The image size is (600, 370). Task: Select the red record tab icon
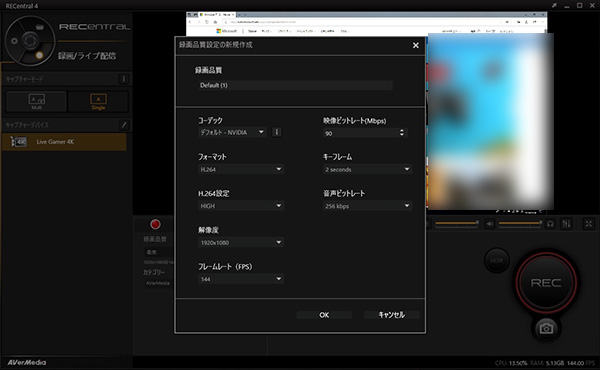pyautogui.click(x=155, y=225)
